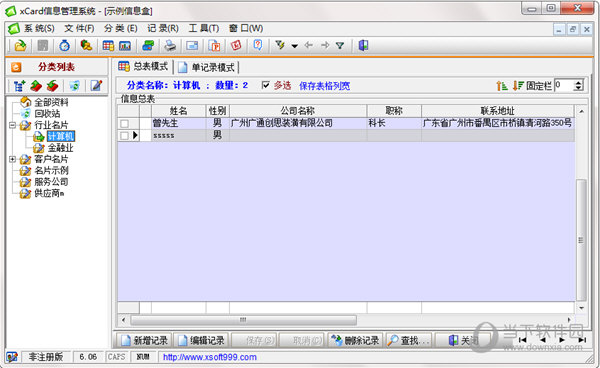Image resolution: width=600 pixels, height=368 pixels.
Task: Click the orange 分类列表 header icon
Action: 16,67
